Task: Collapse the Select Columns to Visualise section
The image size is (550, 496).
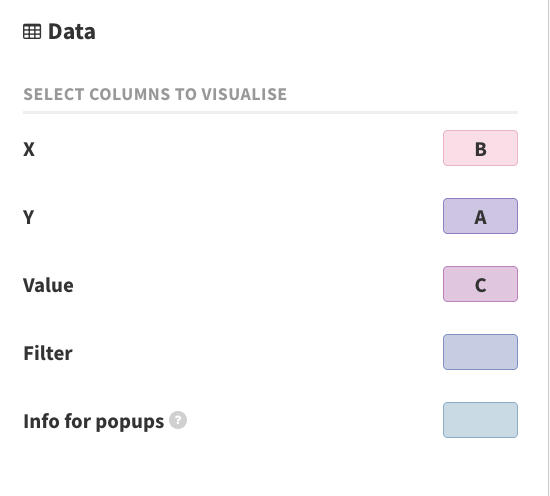Action: point(155,94)
